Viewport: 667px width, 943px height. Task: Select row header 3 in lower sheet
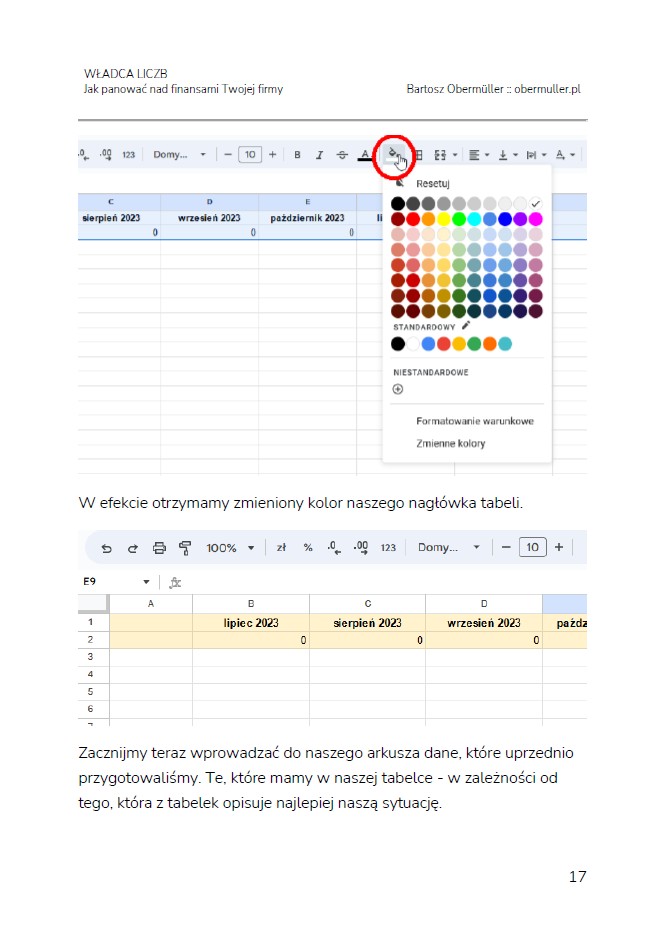(91, 657)
